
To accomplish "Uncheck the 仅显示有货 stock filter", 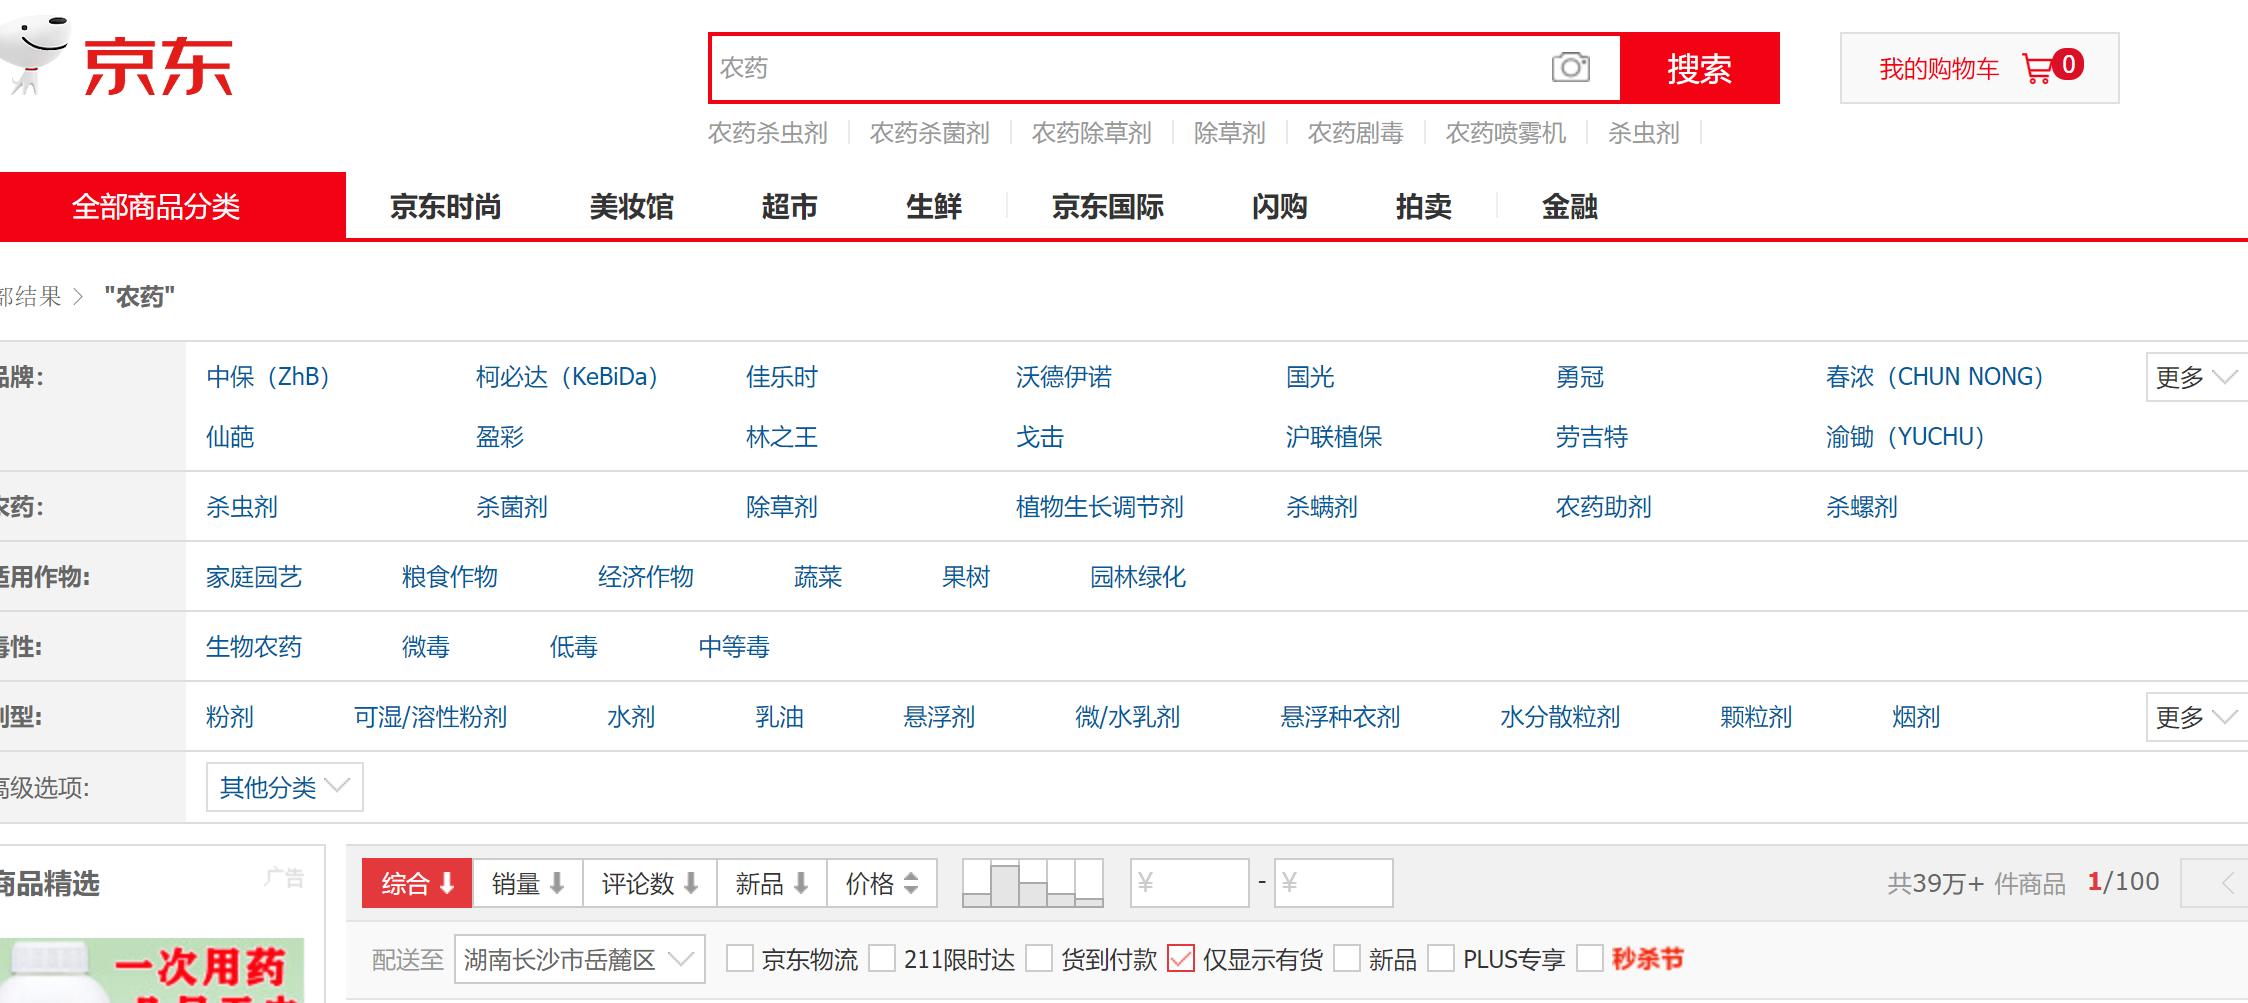I will 1184,959.
